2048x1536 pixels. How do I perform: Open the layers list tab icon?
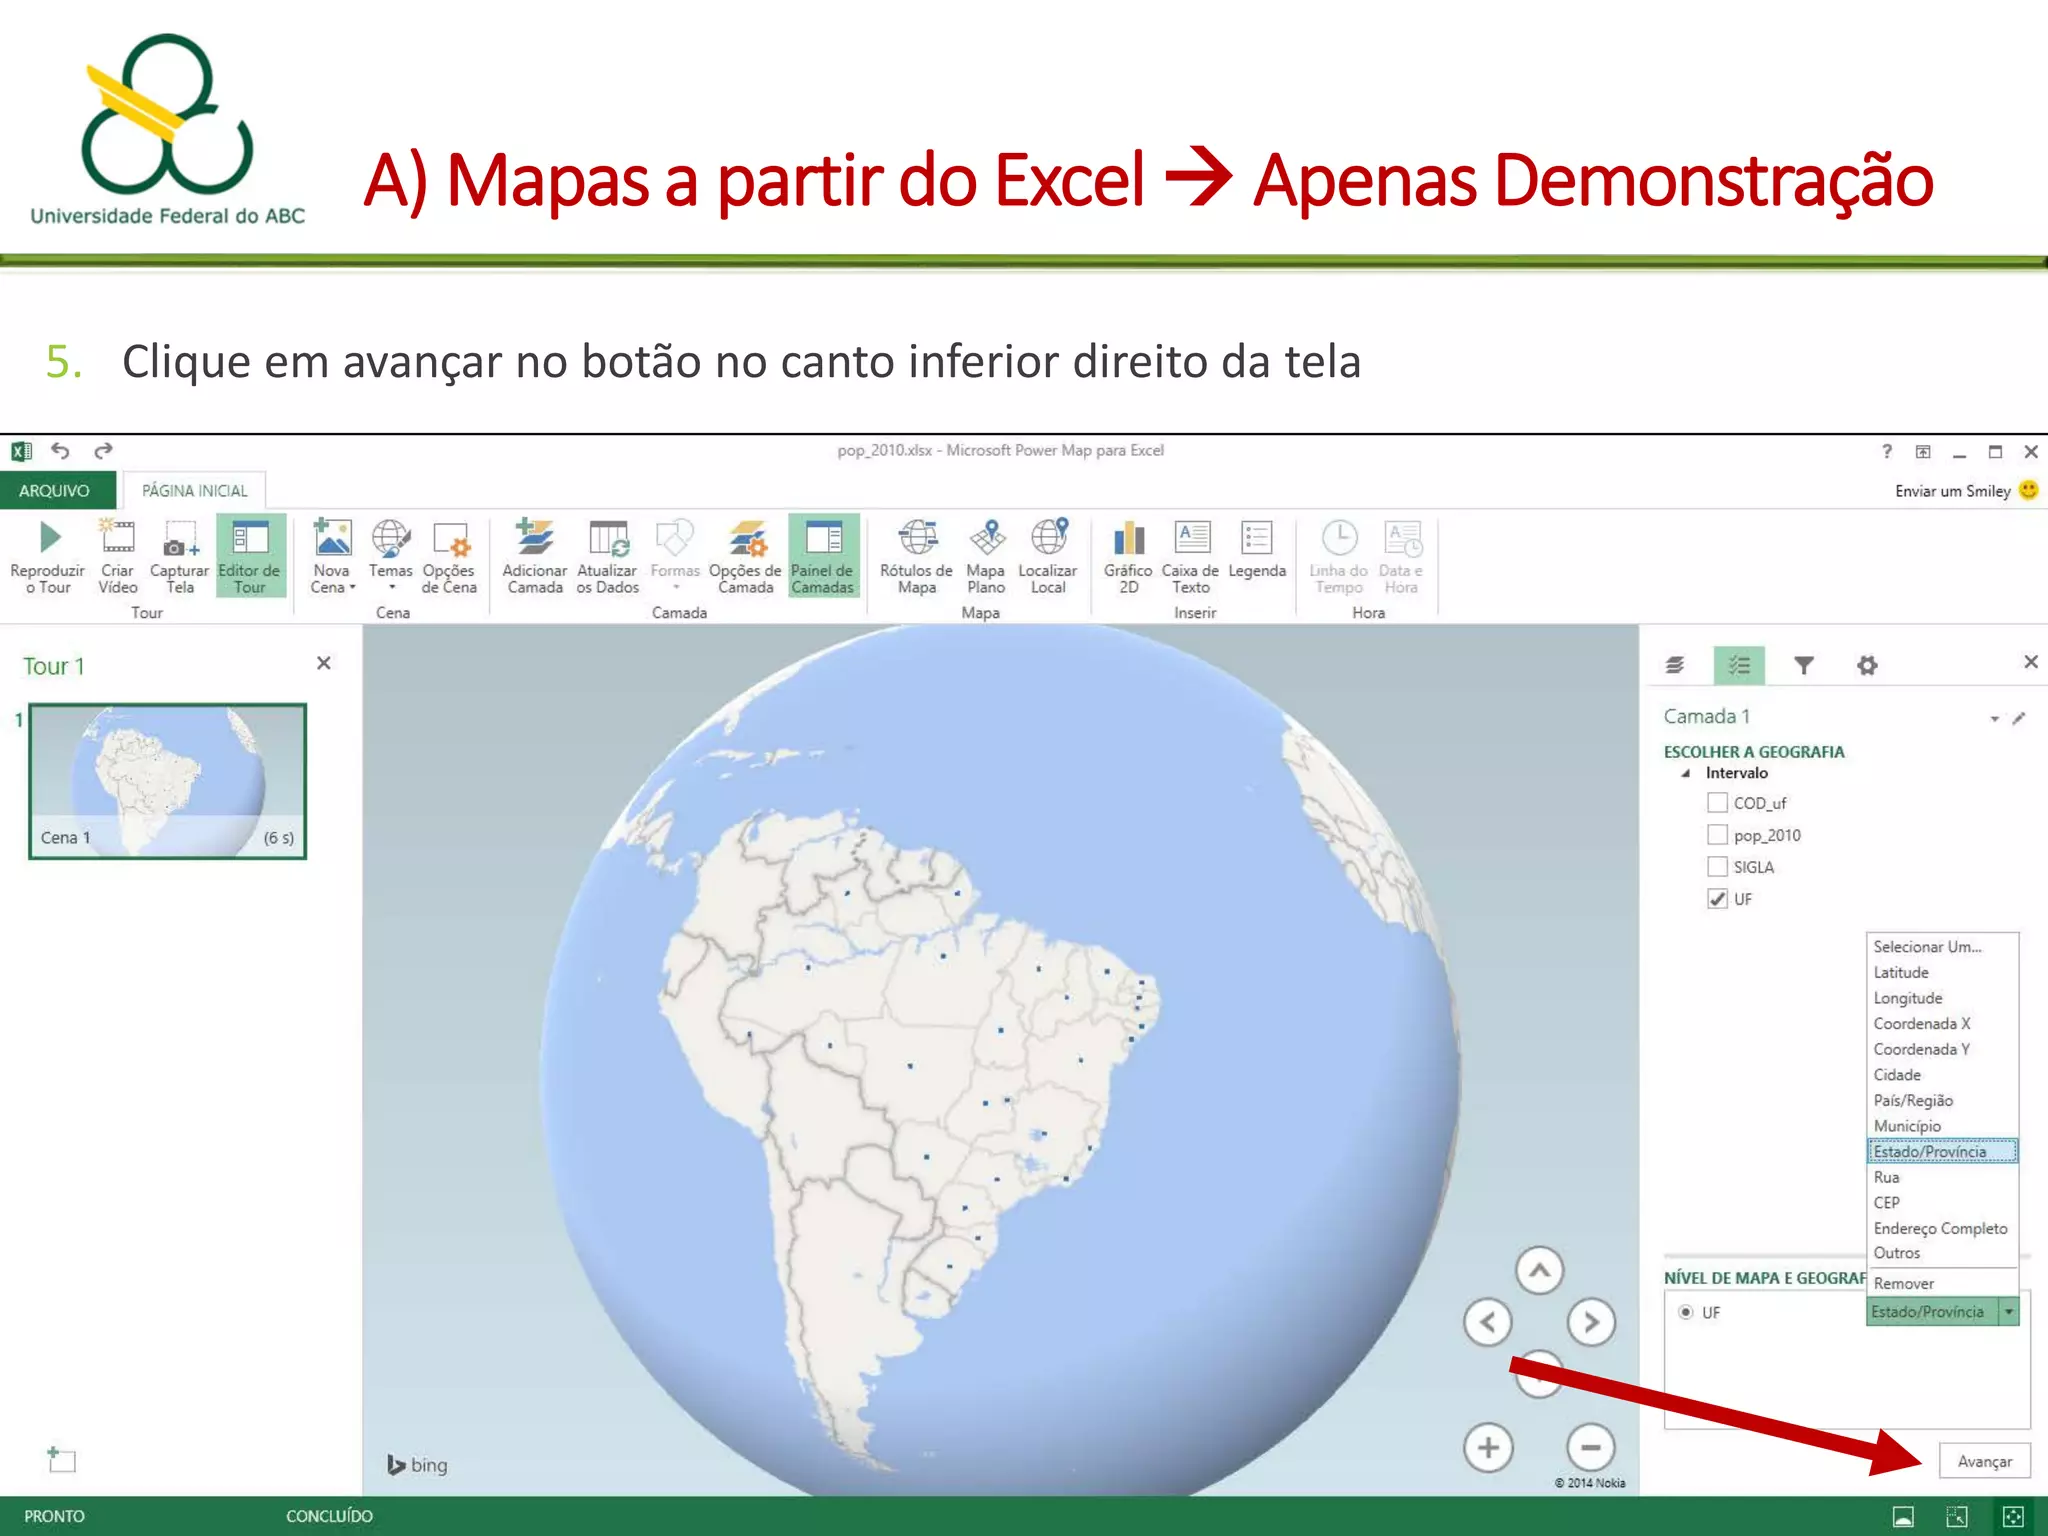coord(1675,665)
